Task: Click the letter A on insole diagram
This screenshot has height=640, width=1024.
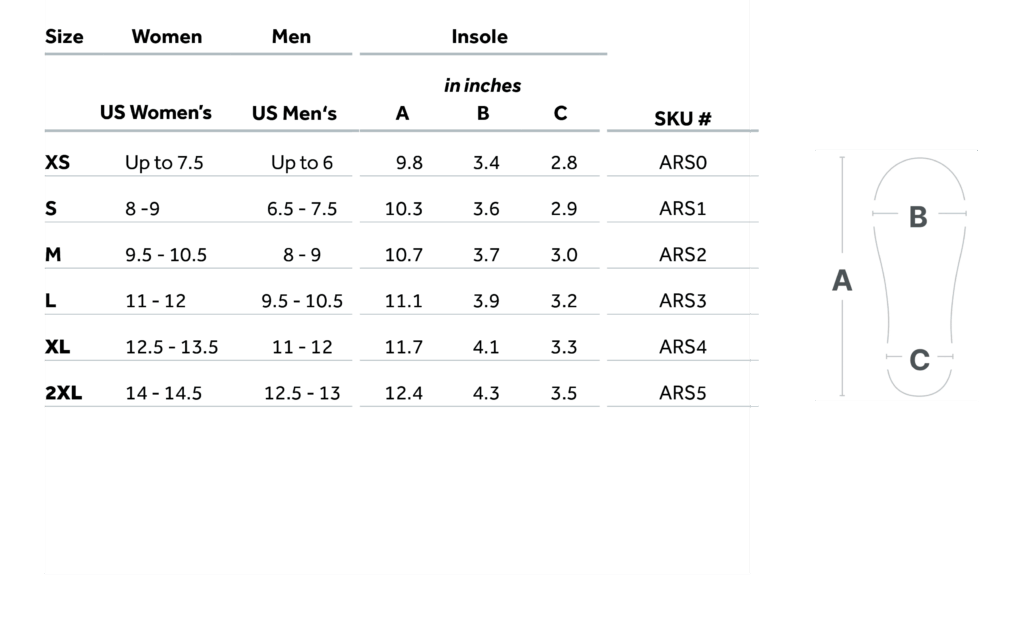Action: click(x=842, y=282)
